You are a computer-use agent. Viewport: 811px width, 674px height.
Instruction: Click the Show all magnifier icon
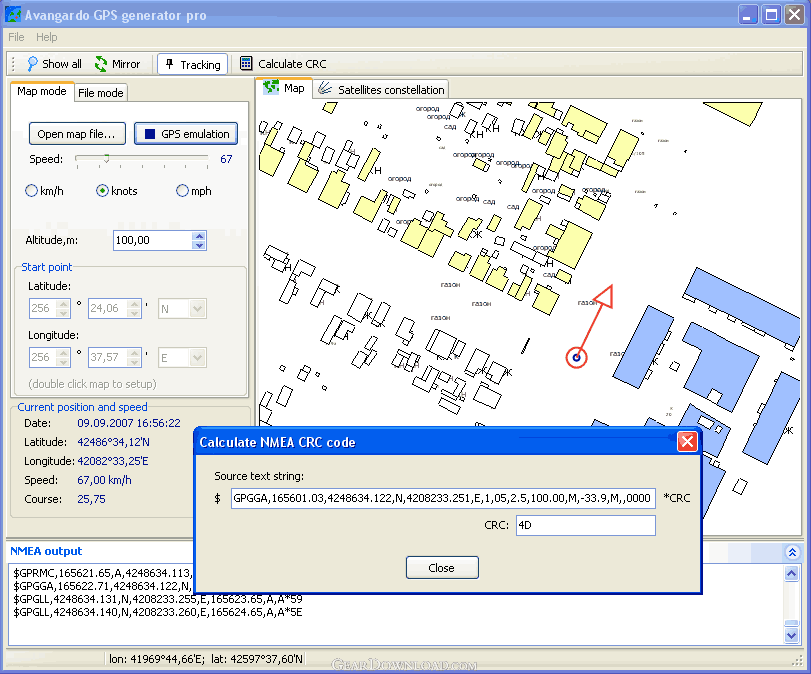32,64
